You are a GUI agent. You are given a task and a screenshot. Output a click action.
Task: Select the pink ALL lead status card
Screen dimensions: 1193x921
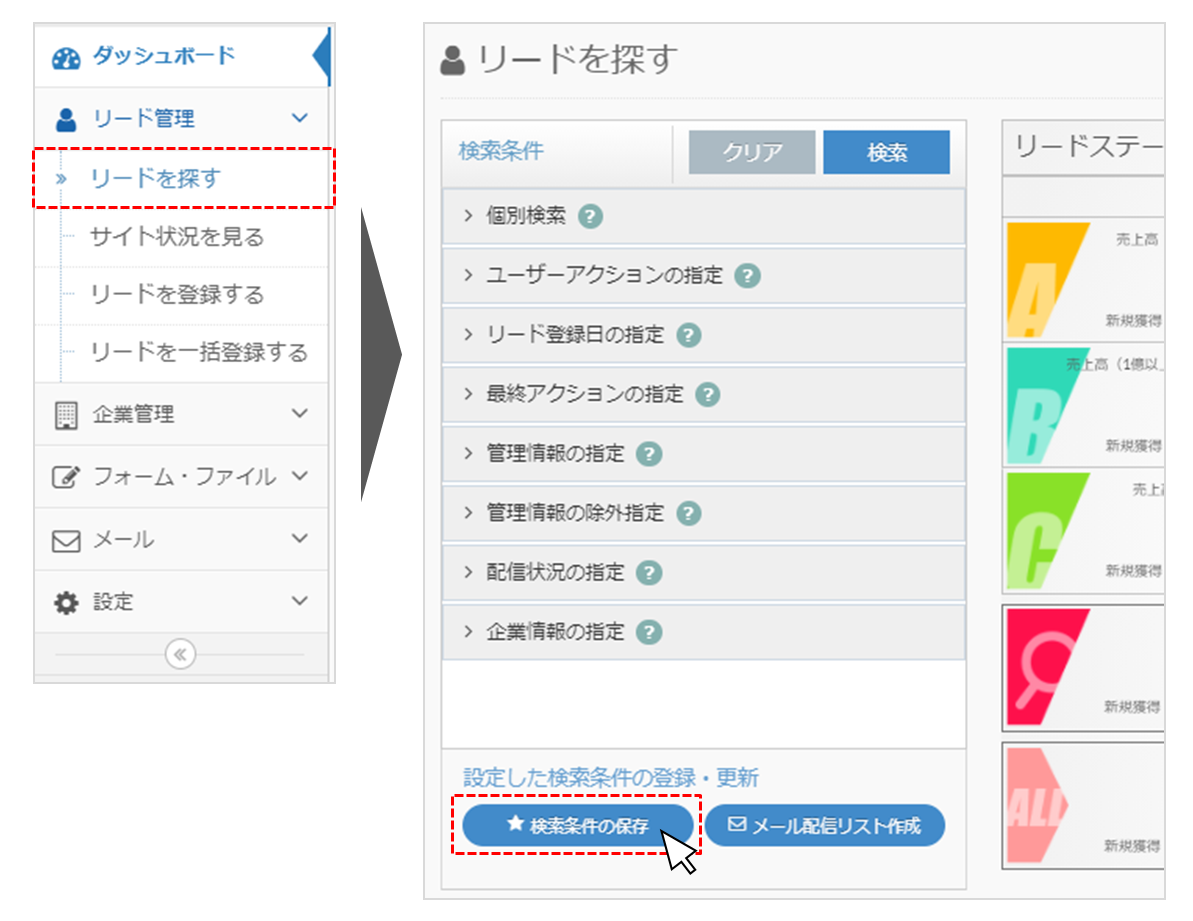click(1084, 805)
